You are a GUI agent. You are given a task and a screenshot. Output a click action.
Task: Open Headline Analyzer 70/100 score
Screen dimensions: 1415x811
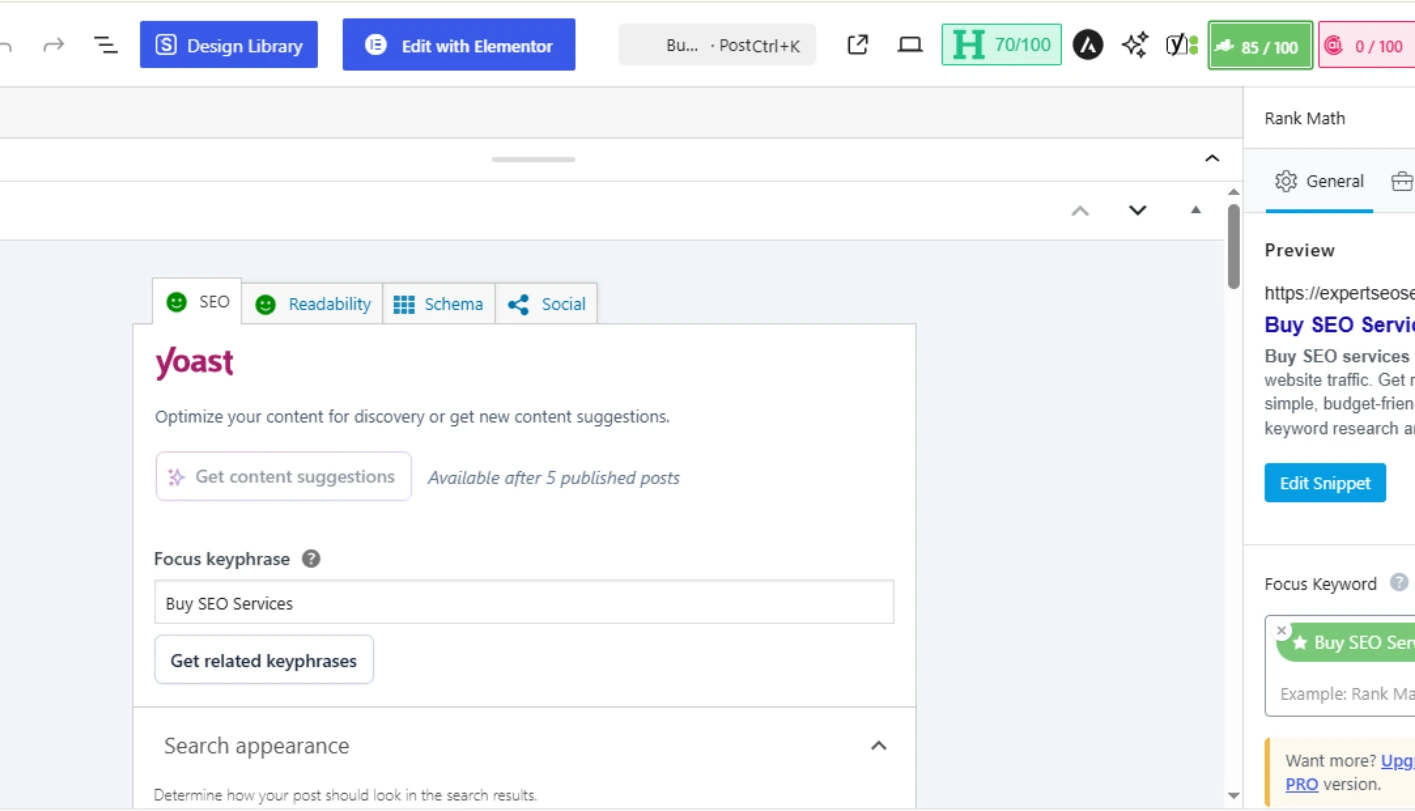(1001, 45)
